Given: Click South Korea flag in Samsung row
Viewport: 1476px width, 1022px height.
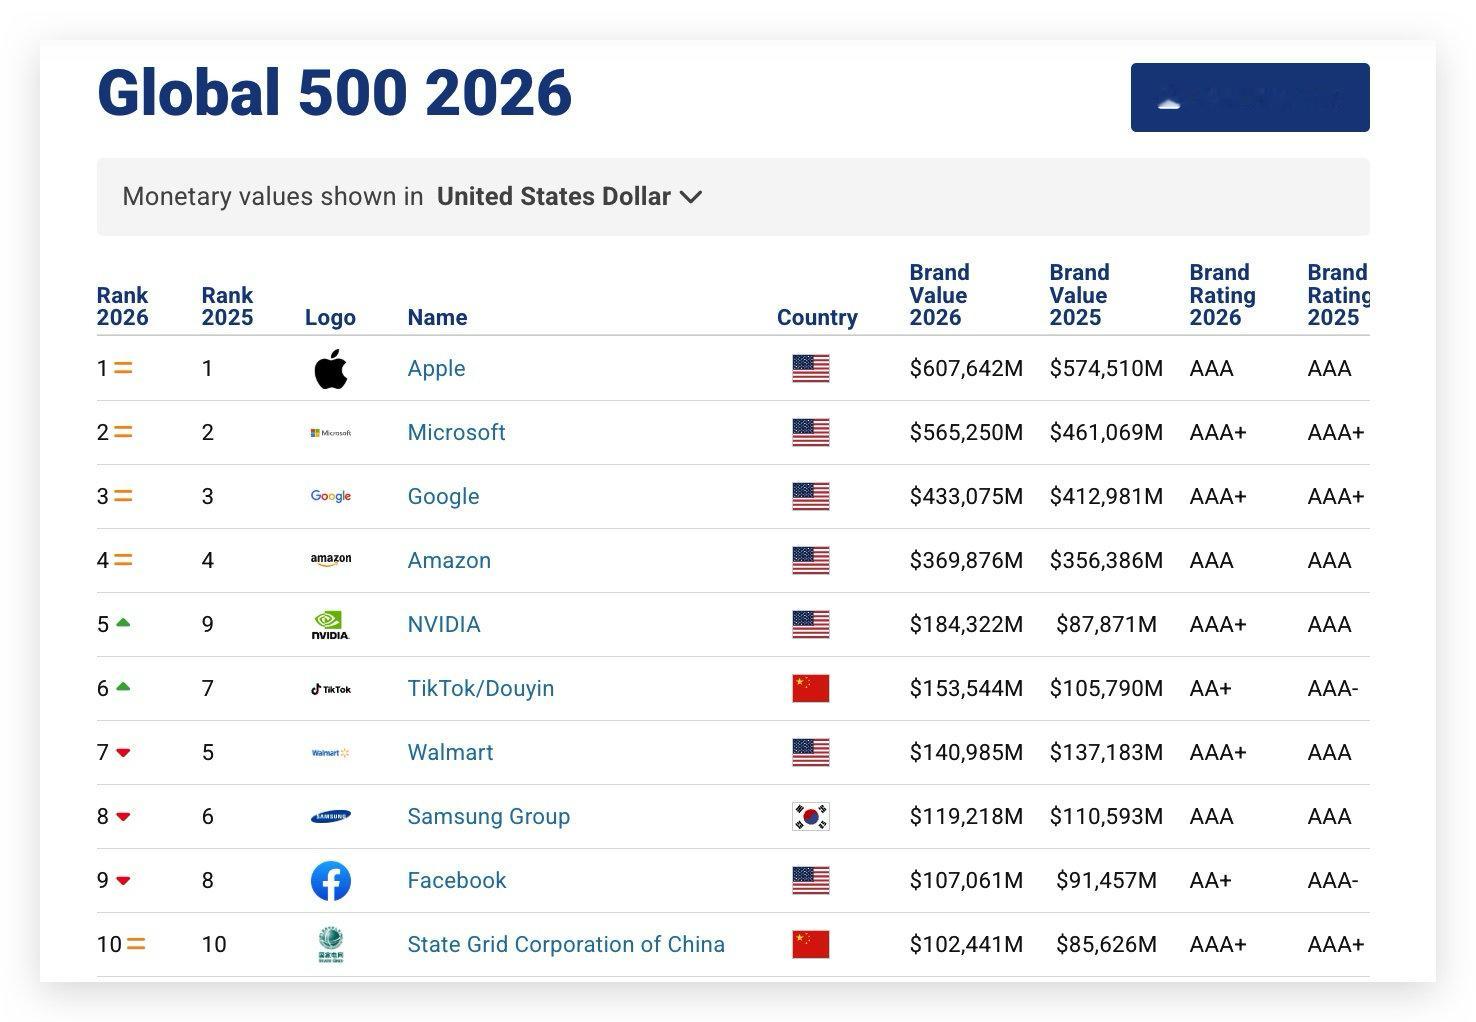Looking at the screenshot, I should [811, 817].
